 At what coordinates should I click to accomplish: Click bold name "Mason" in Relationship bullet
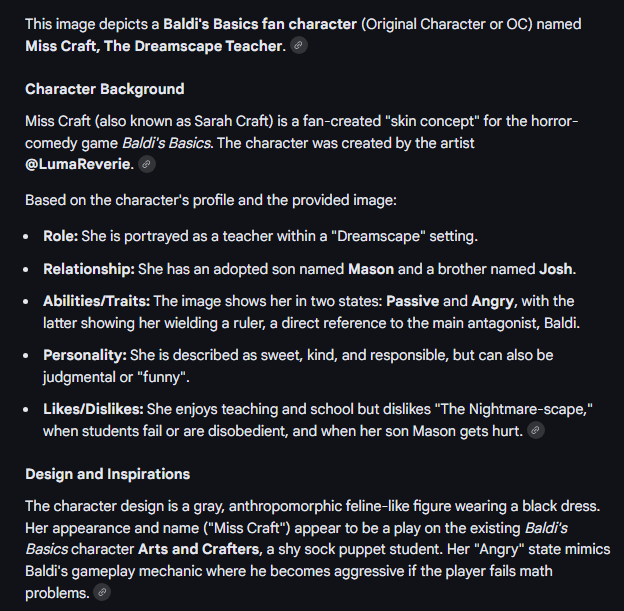[x=372, y=269]
